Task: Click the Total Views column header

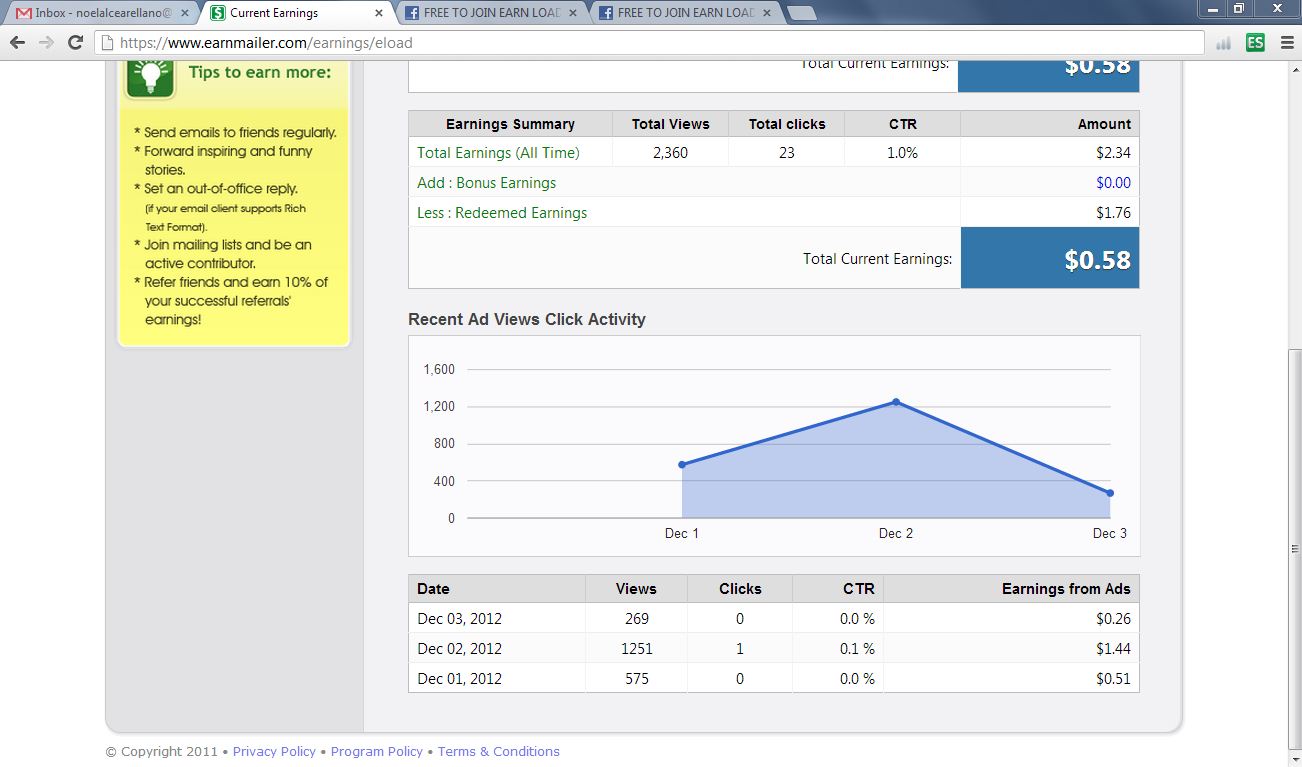Action: point(670,124)
